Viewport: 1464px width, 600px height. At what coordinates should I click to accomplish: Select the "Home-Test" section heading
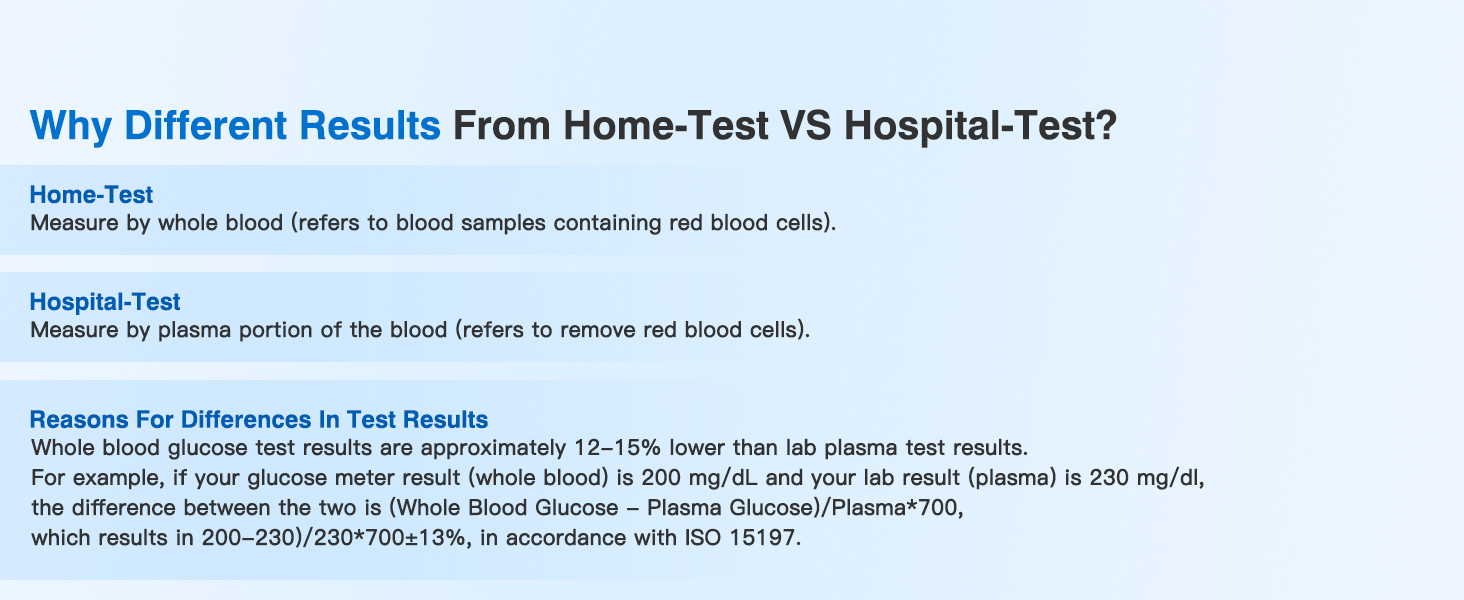pyautogui.click(x=91, y=194)
